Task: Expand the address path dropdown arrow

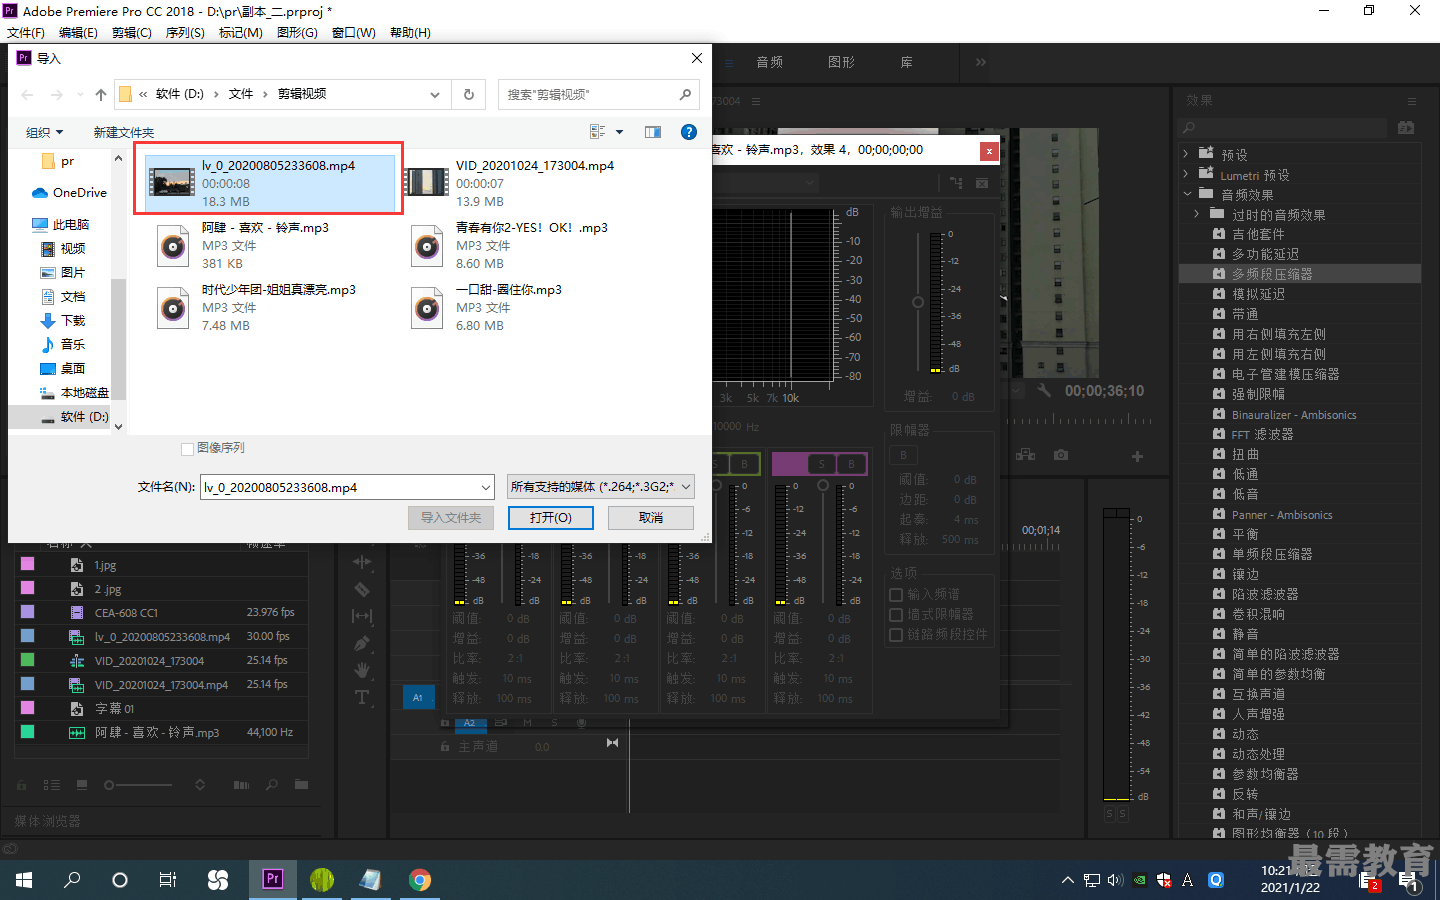Action: point(435,95)
